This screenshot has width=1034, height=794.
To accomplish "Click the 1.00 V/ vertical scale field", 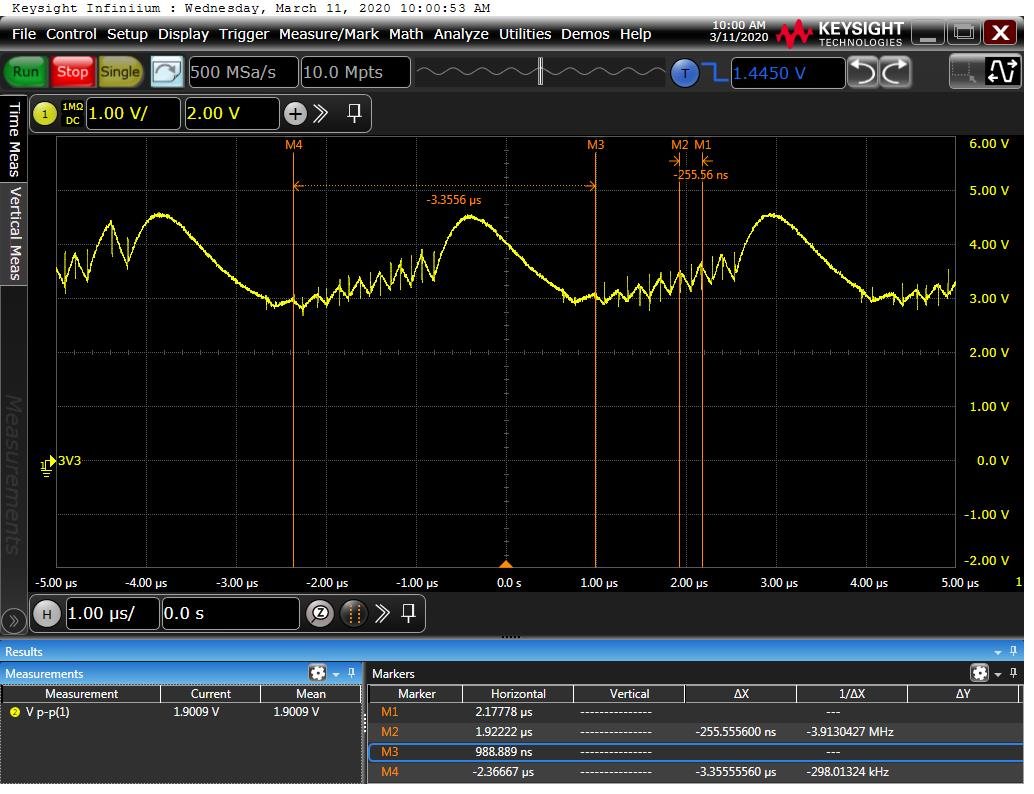I will pos(133,113).
